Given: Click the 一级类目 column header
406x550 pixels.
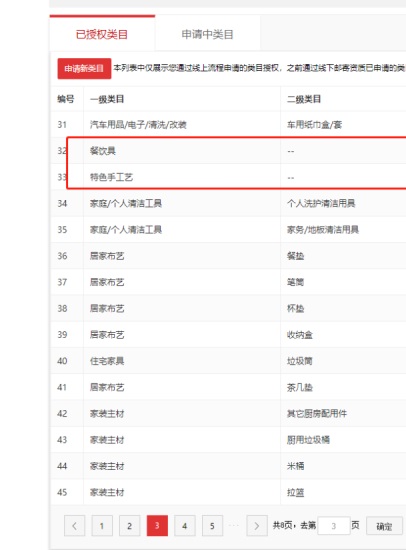Looking at the screenshot, I should pos(107,99).
